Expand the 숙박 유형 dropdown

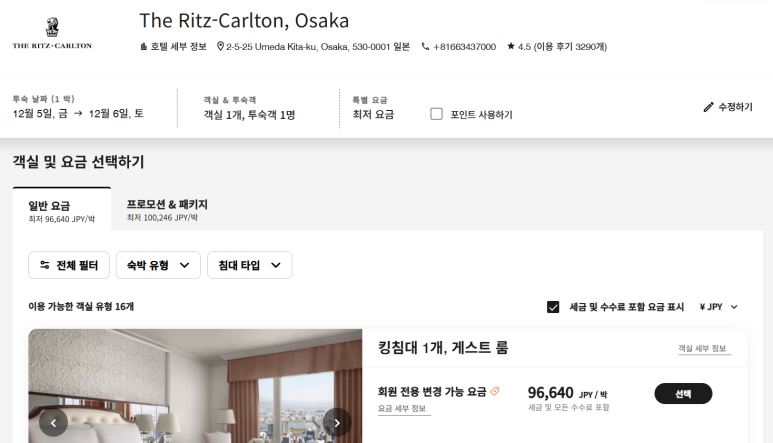(158, 265)
